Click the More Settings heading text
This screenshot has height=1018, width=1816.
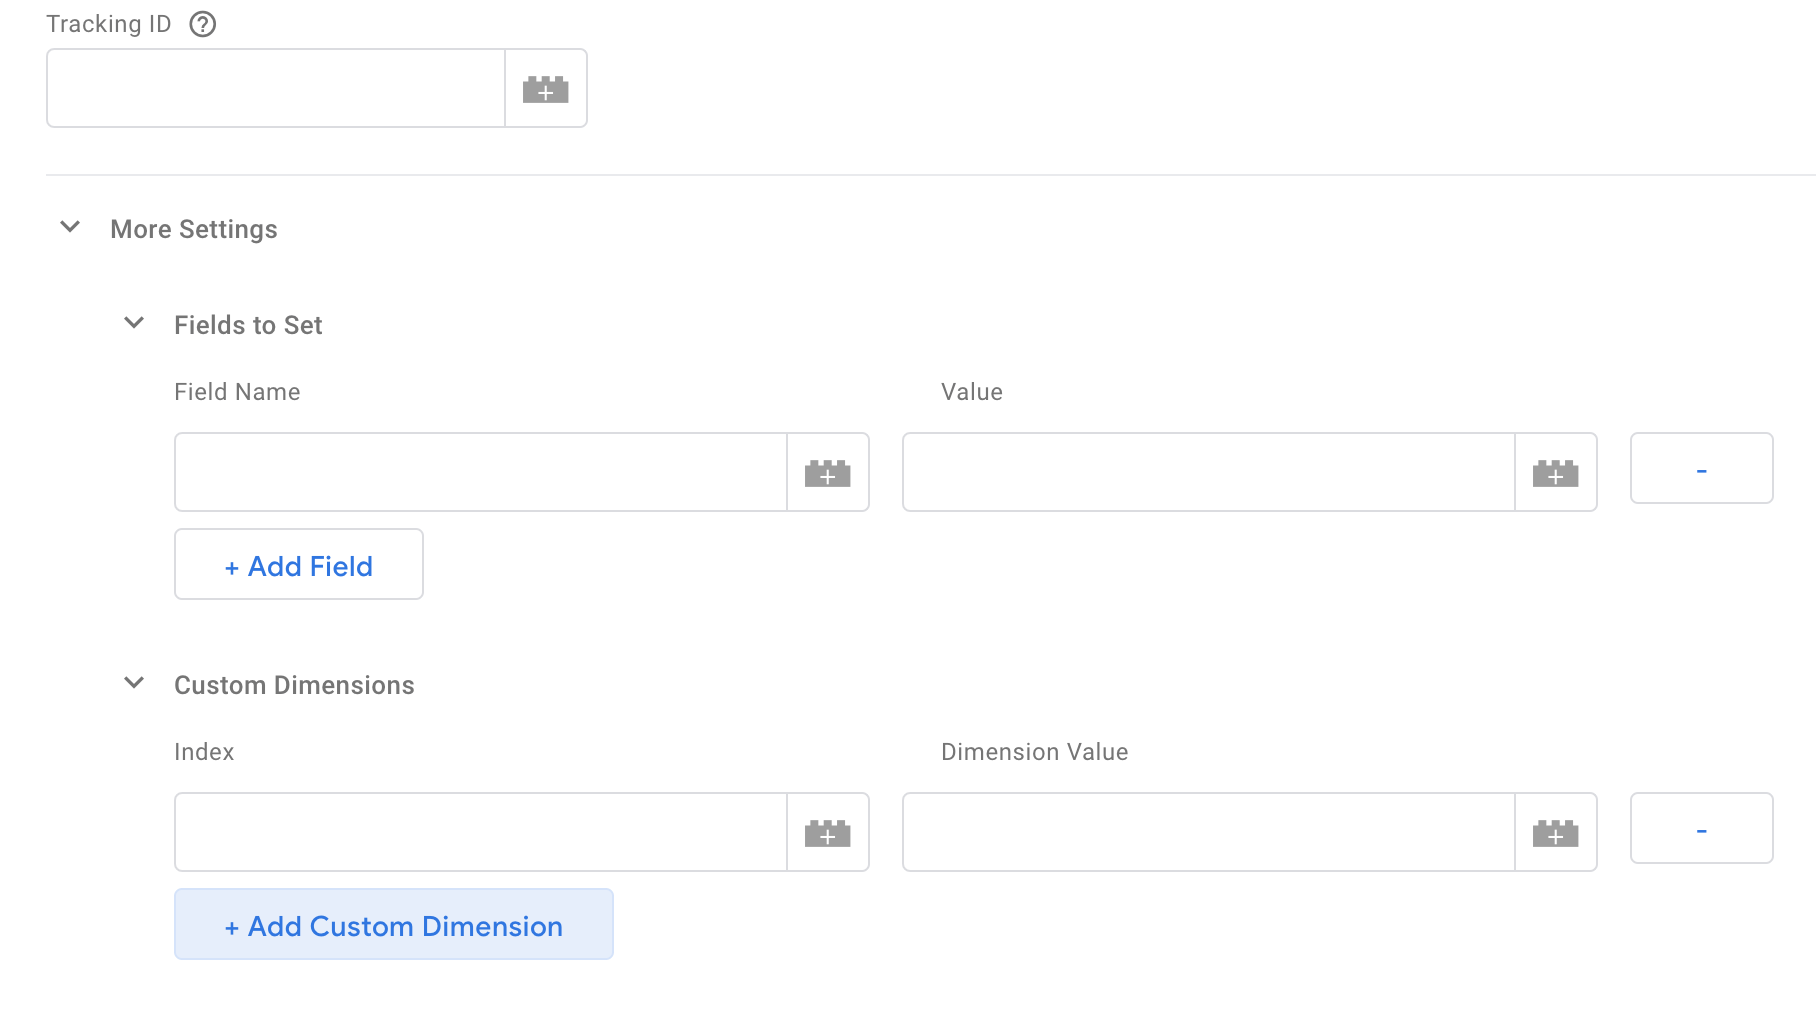pos(194,229)
